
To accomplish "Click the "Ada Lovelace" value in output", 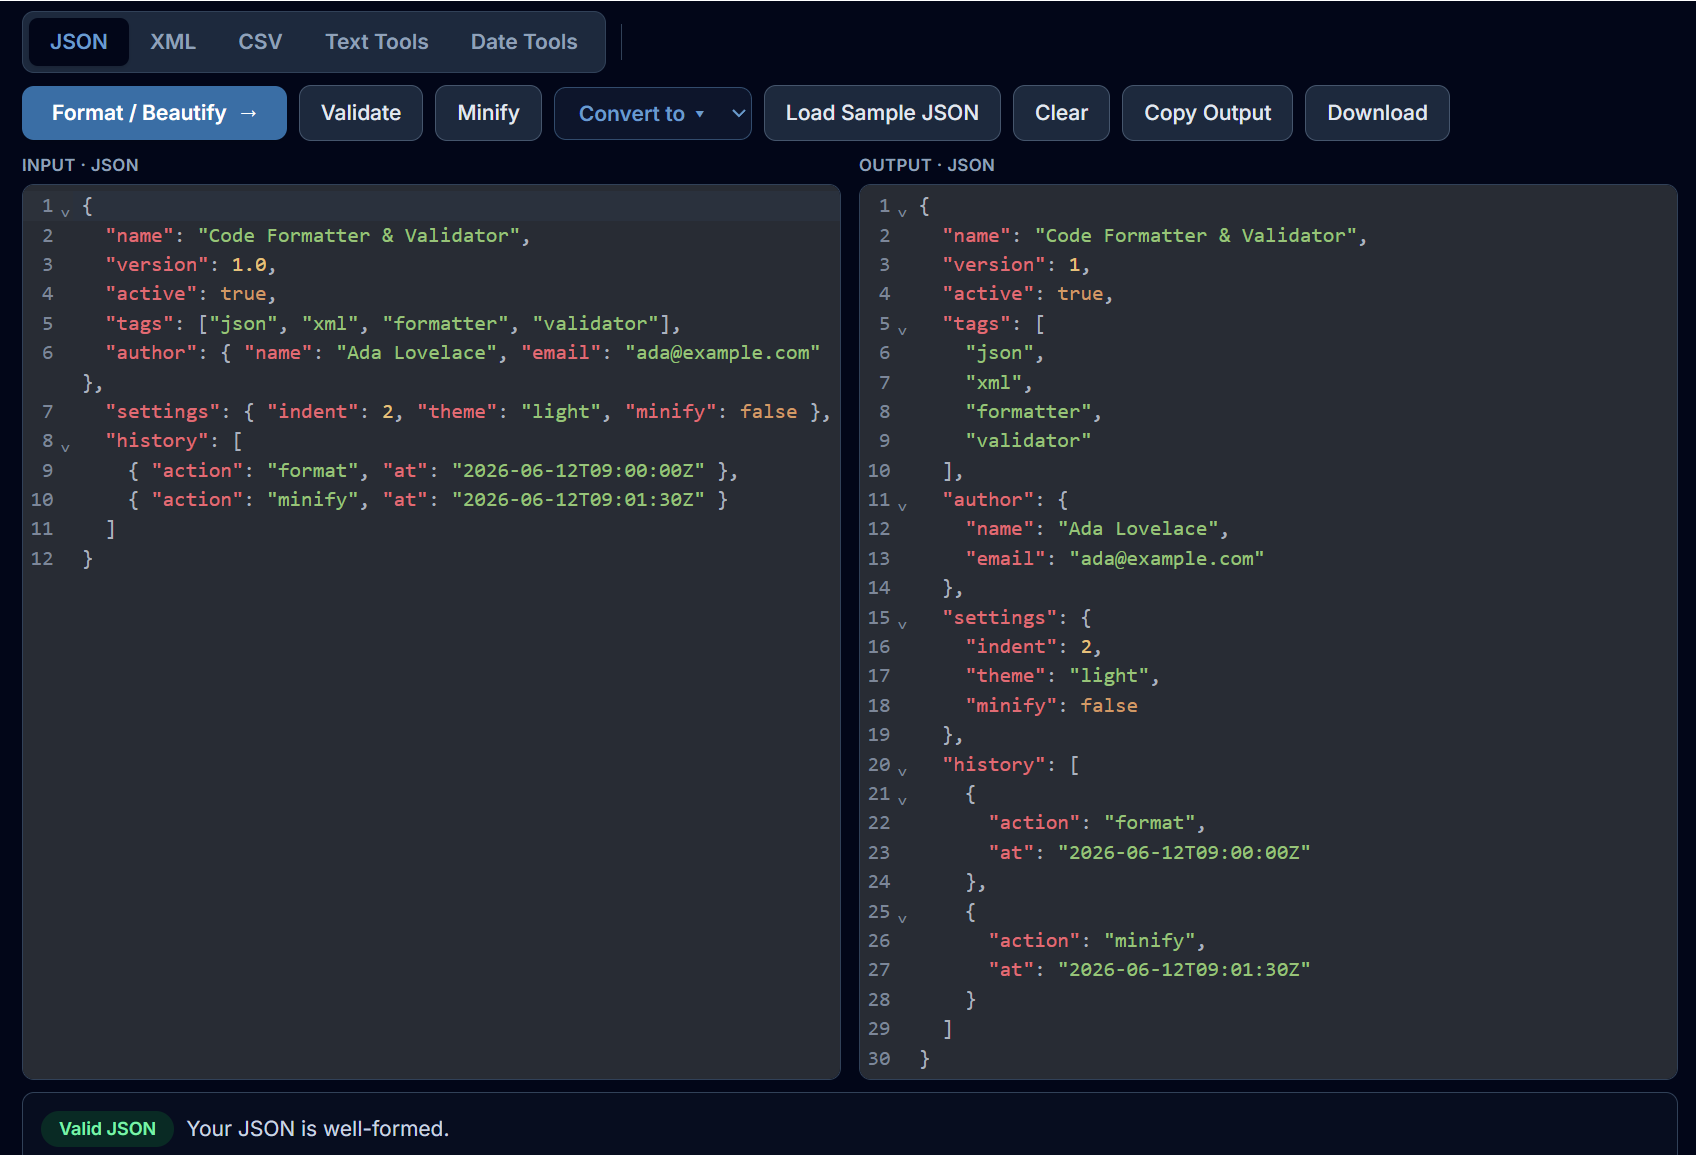I will (1139, 529).
